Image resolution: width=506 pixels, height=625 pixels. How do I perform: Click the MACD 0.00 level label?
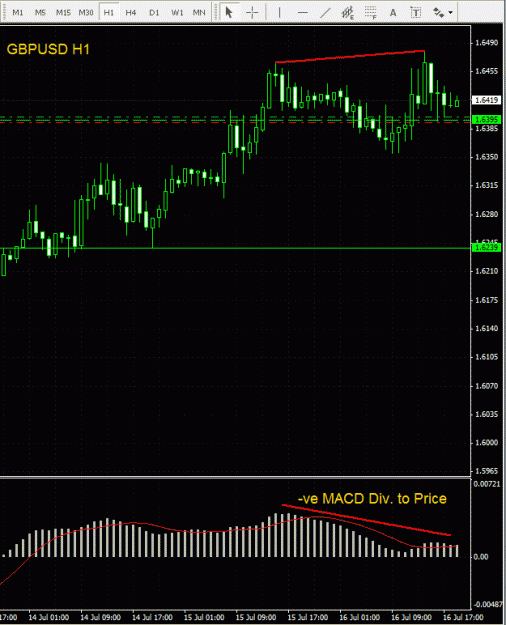481,556
